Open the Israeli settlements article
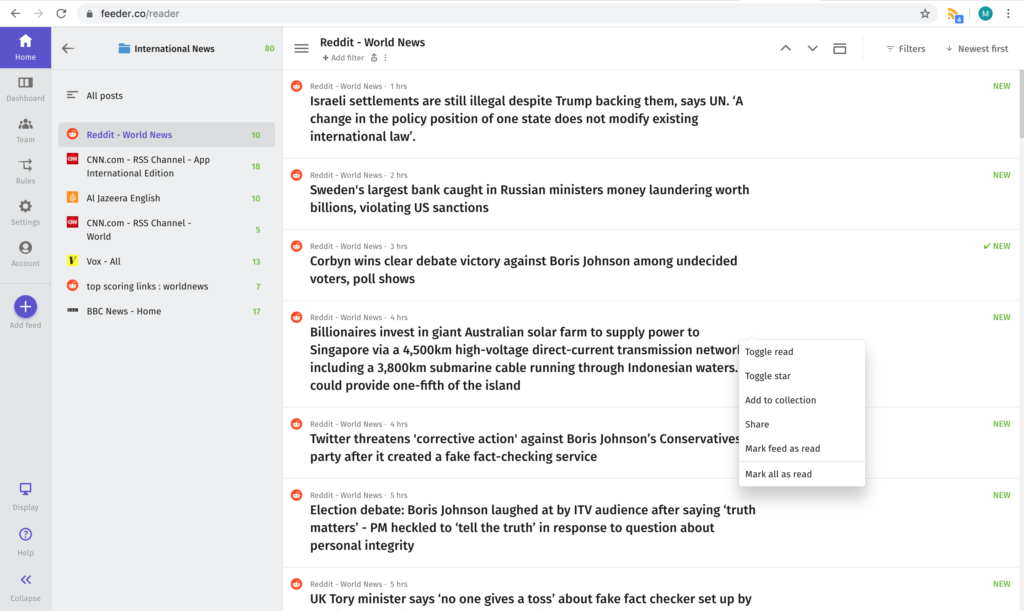The image size is (1024, 611). [x=526, y=119]
